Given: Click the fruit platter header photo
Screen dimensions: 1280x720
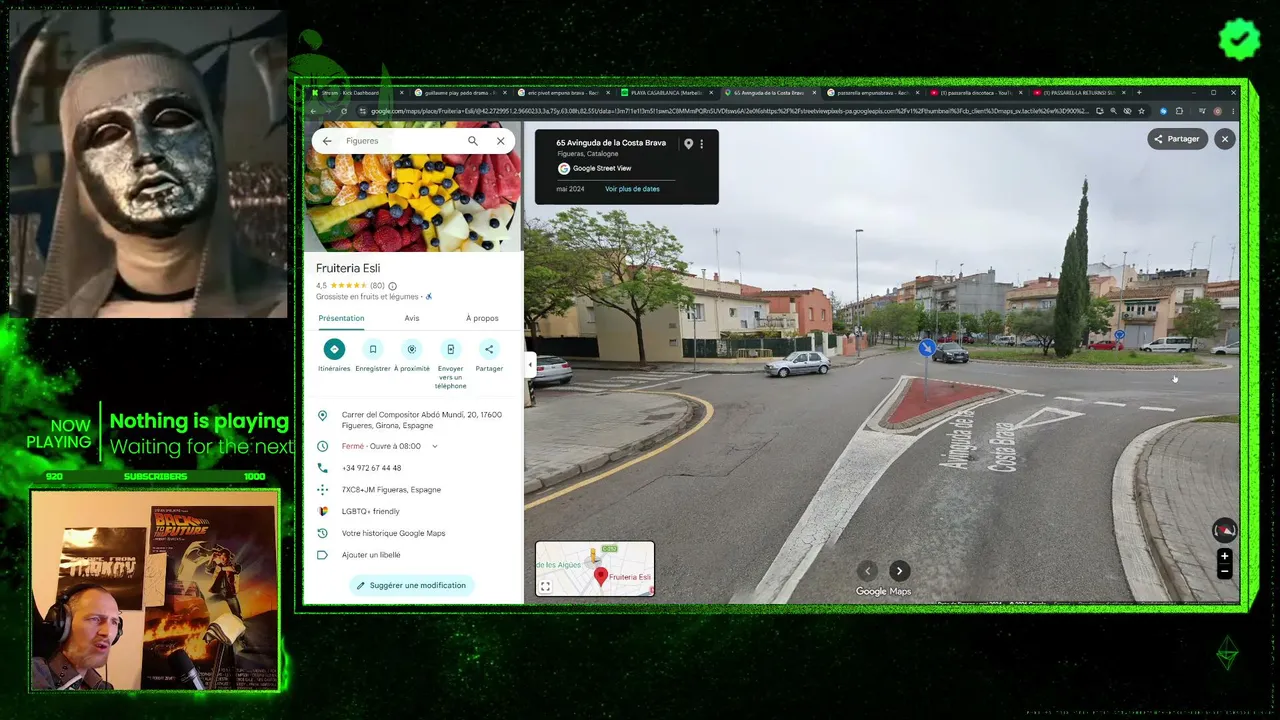Looking at the screenshot, I should 413,203.
